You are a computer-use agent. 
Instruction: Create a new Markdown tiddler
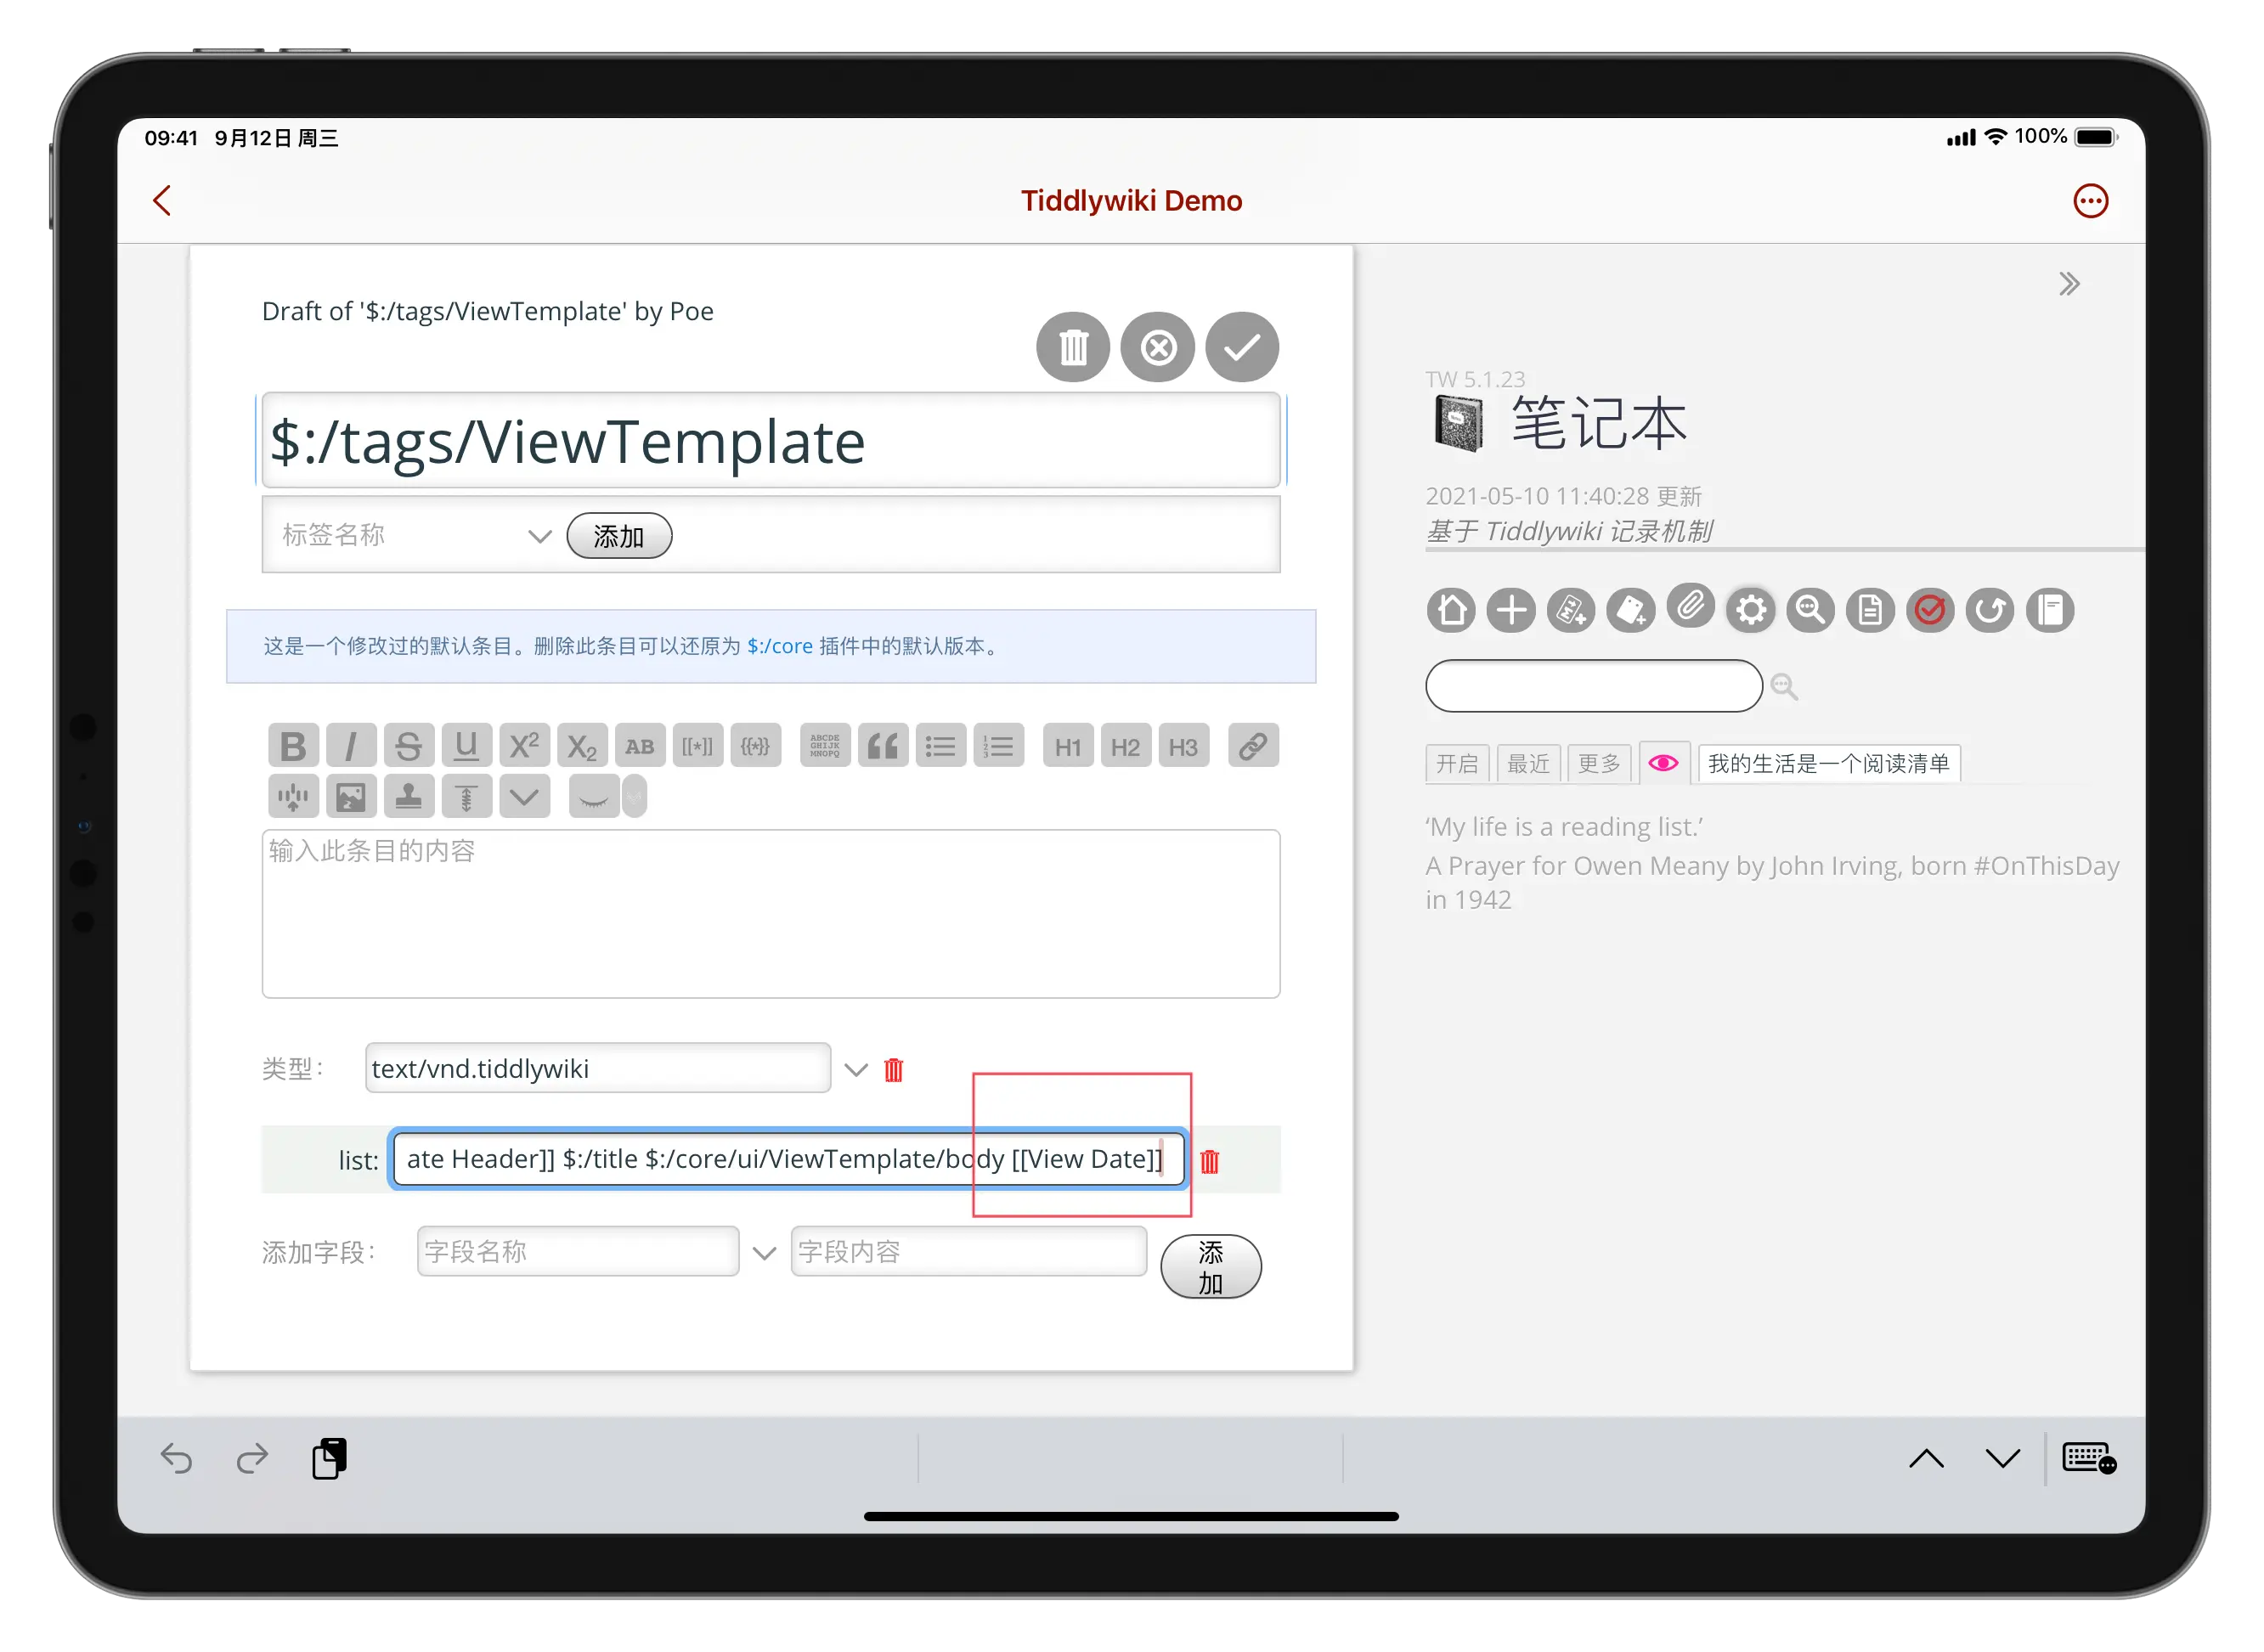(1571, 610)
